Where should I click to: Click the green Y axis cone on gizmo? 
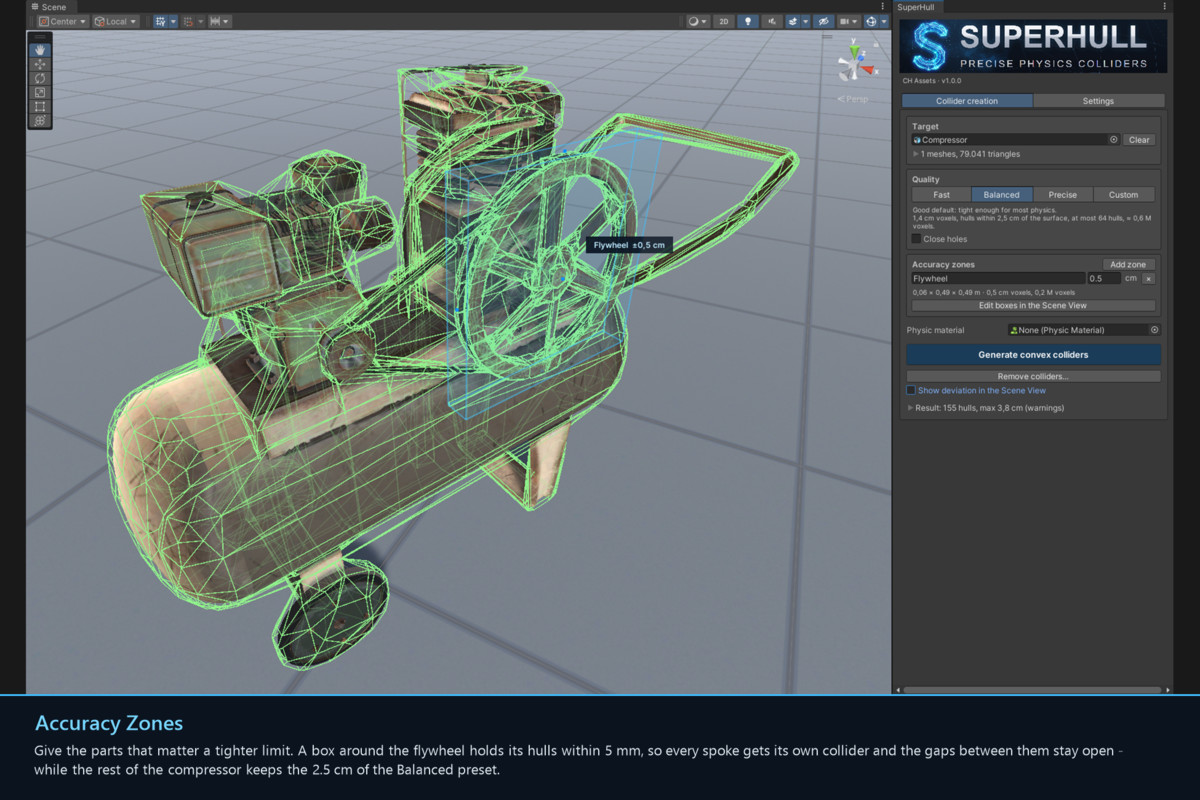click(x=854, y=50)
